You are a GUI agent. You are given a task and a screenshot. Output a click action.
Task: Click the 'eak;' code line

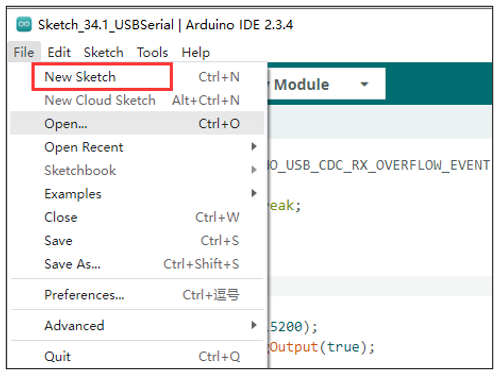click(285, 205)
